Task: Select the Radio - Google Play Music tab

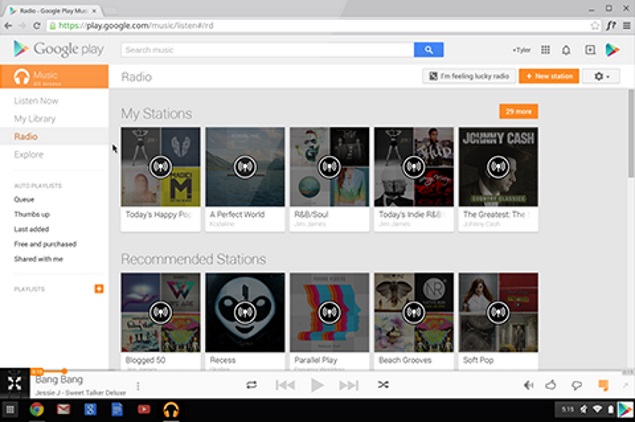Action: coord(53,11)
